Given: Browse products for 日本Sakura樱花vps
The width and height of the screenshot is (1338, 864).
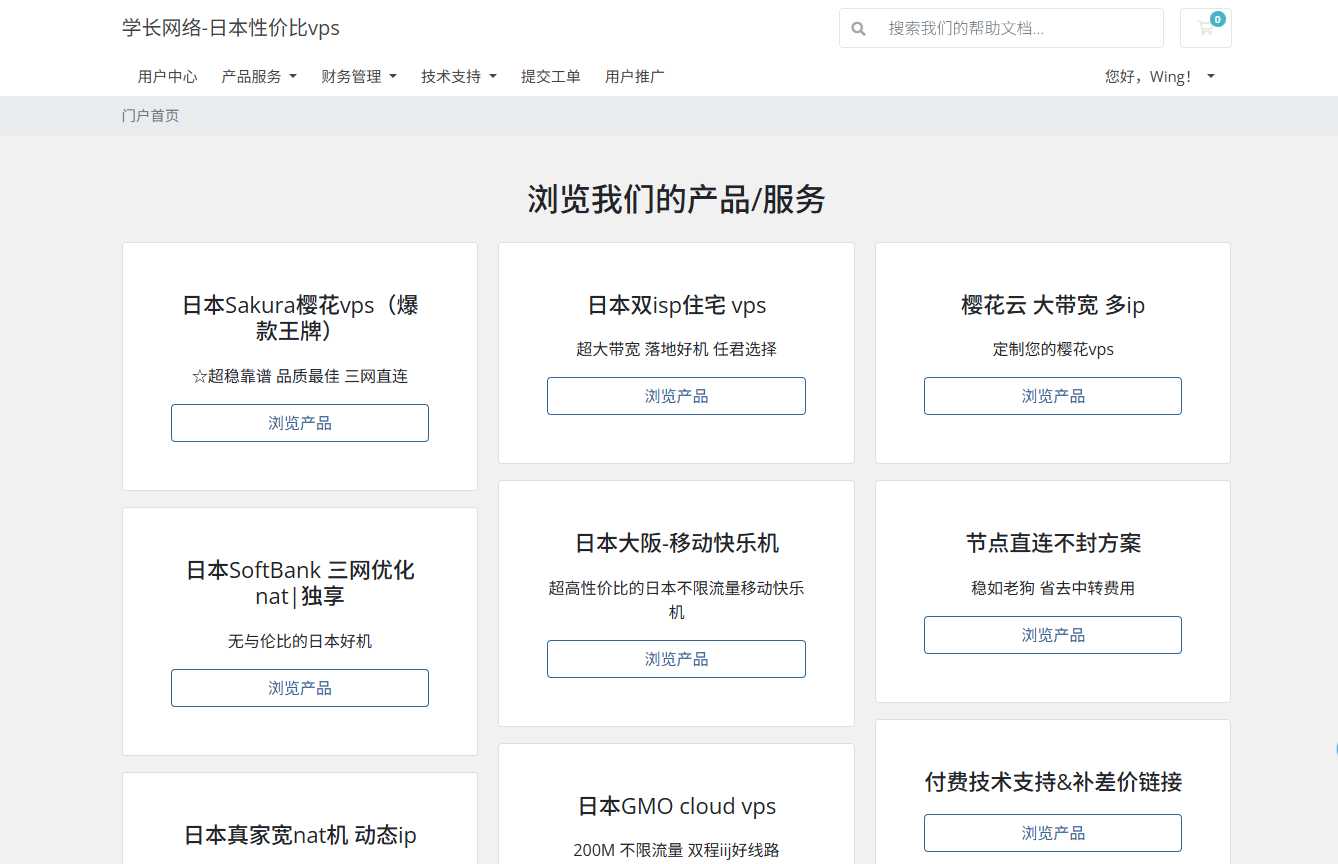Looking at the screenshot, I should click(300, 423).
